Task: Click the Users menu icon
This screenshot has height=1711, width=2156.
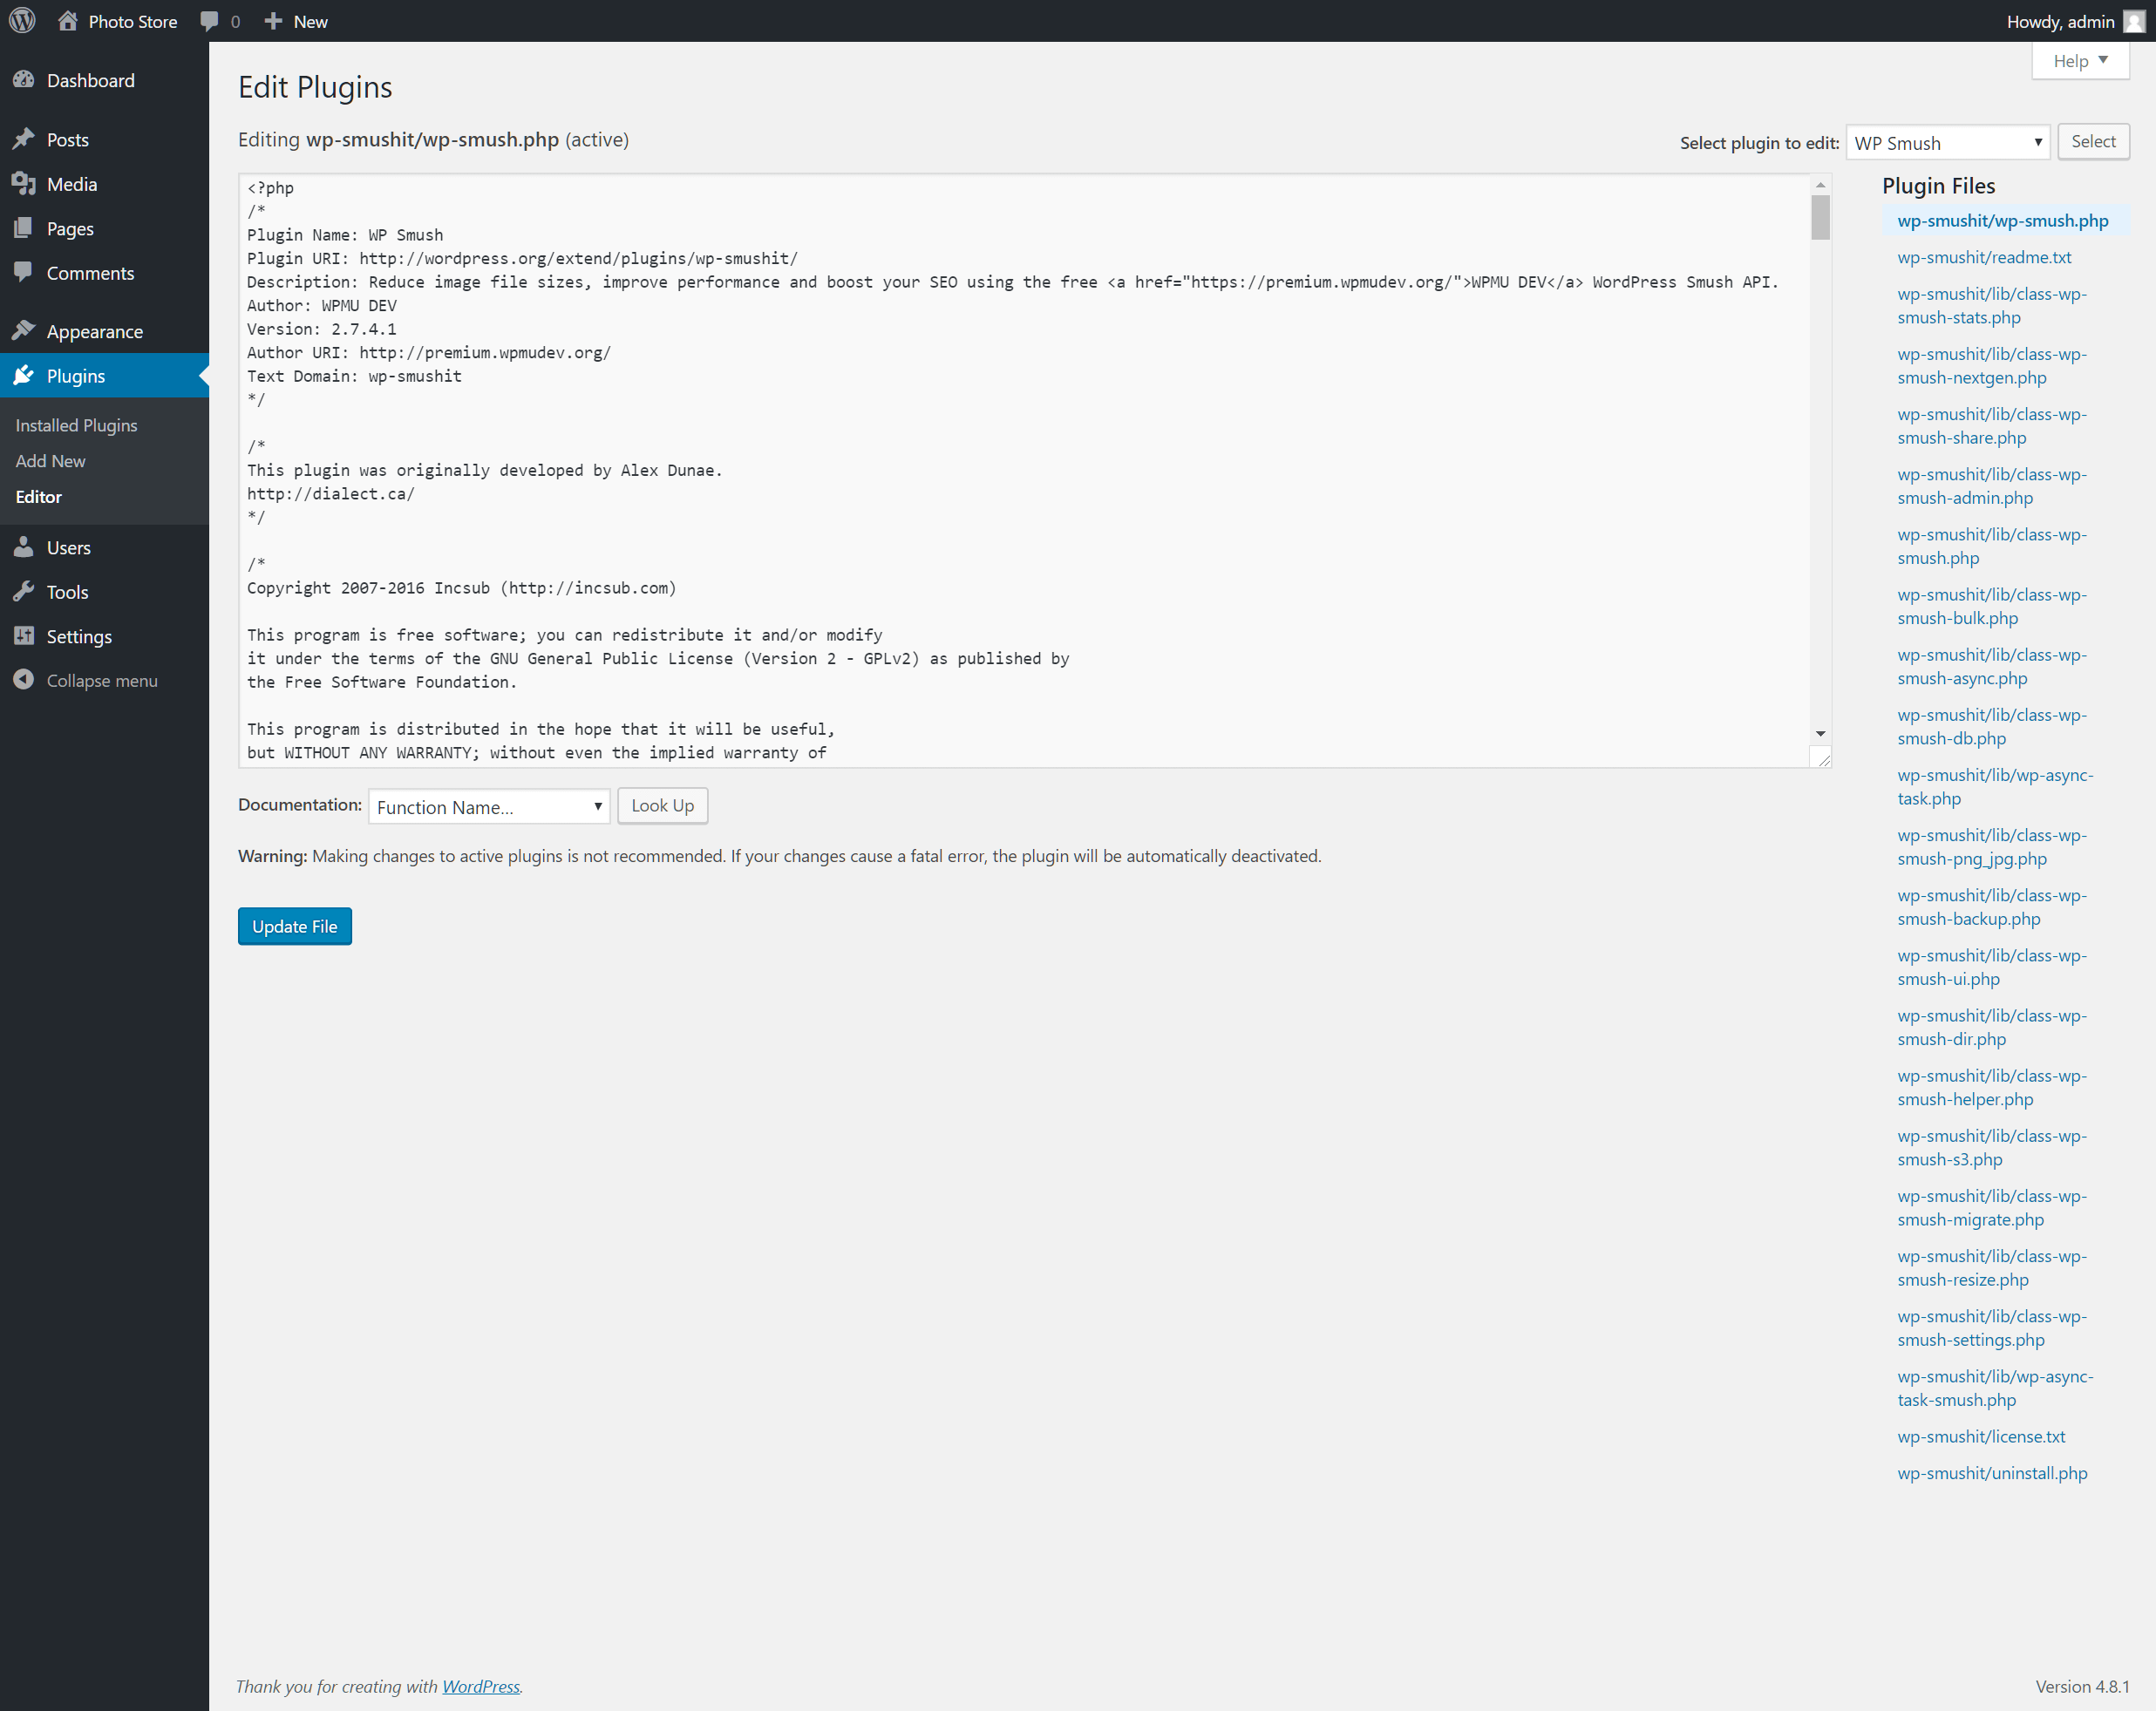Action: pyautogui.click(x=24, y=546)
